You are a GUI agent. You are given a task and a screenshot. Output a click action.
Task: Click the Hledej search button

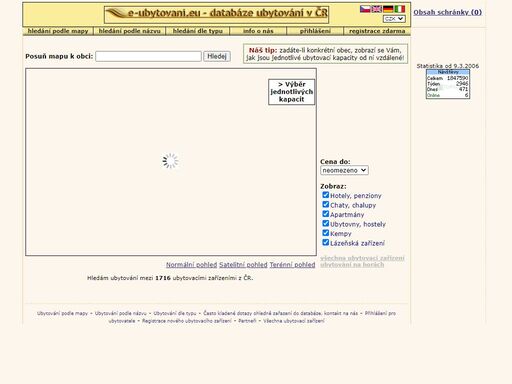217,56
